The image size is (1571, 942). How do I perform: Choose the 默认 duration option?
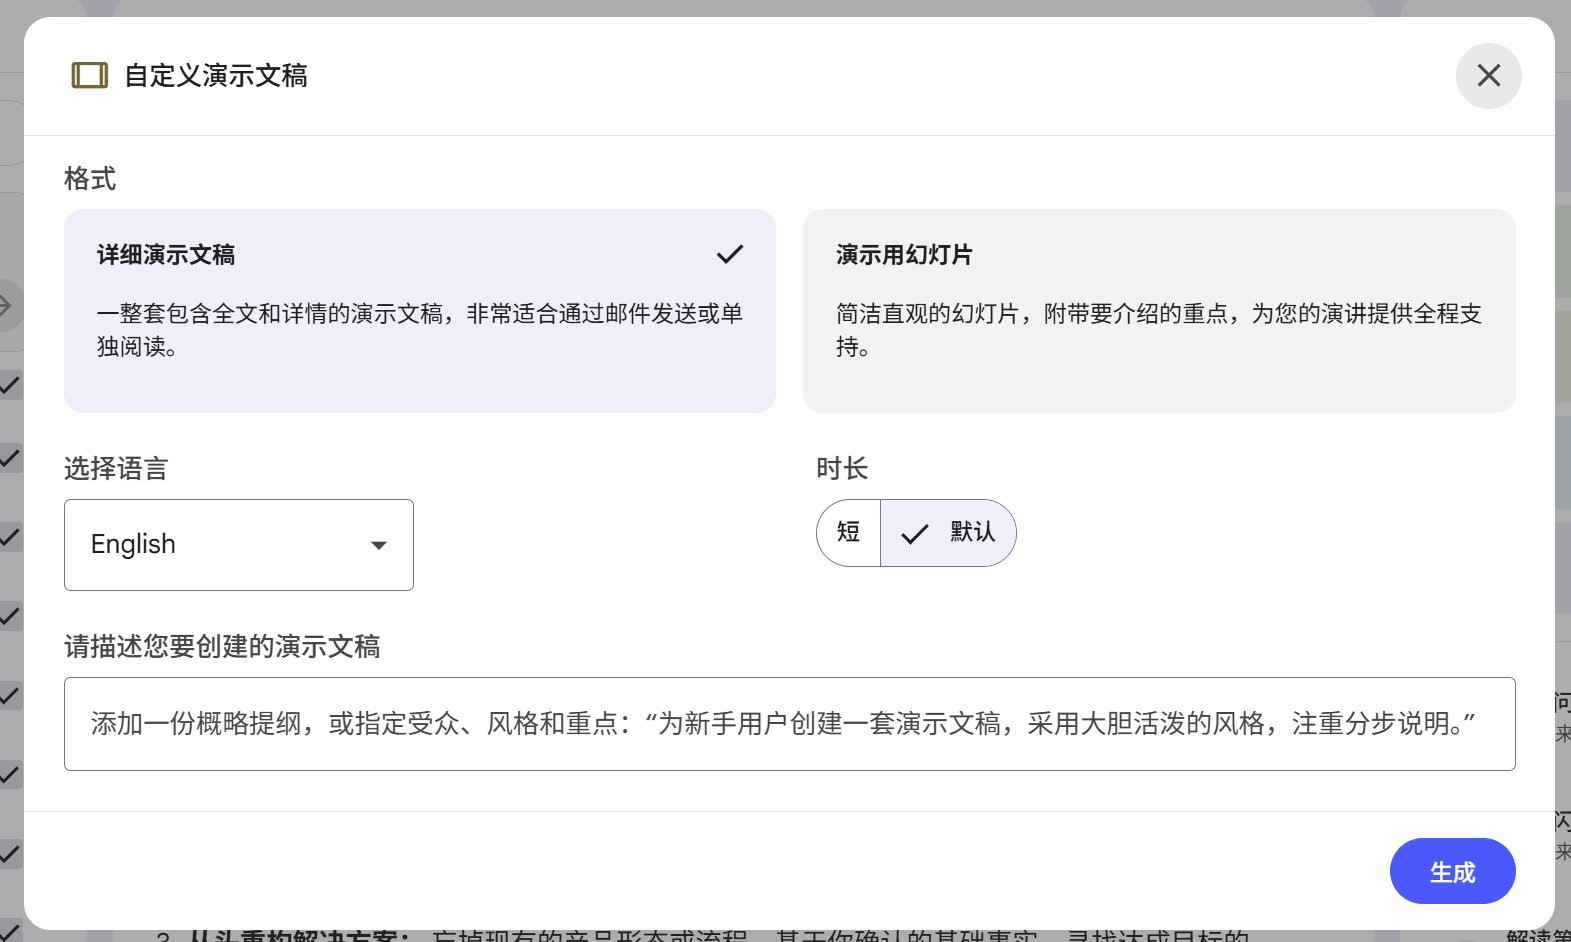click(x=948, y=533)
